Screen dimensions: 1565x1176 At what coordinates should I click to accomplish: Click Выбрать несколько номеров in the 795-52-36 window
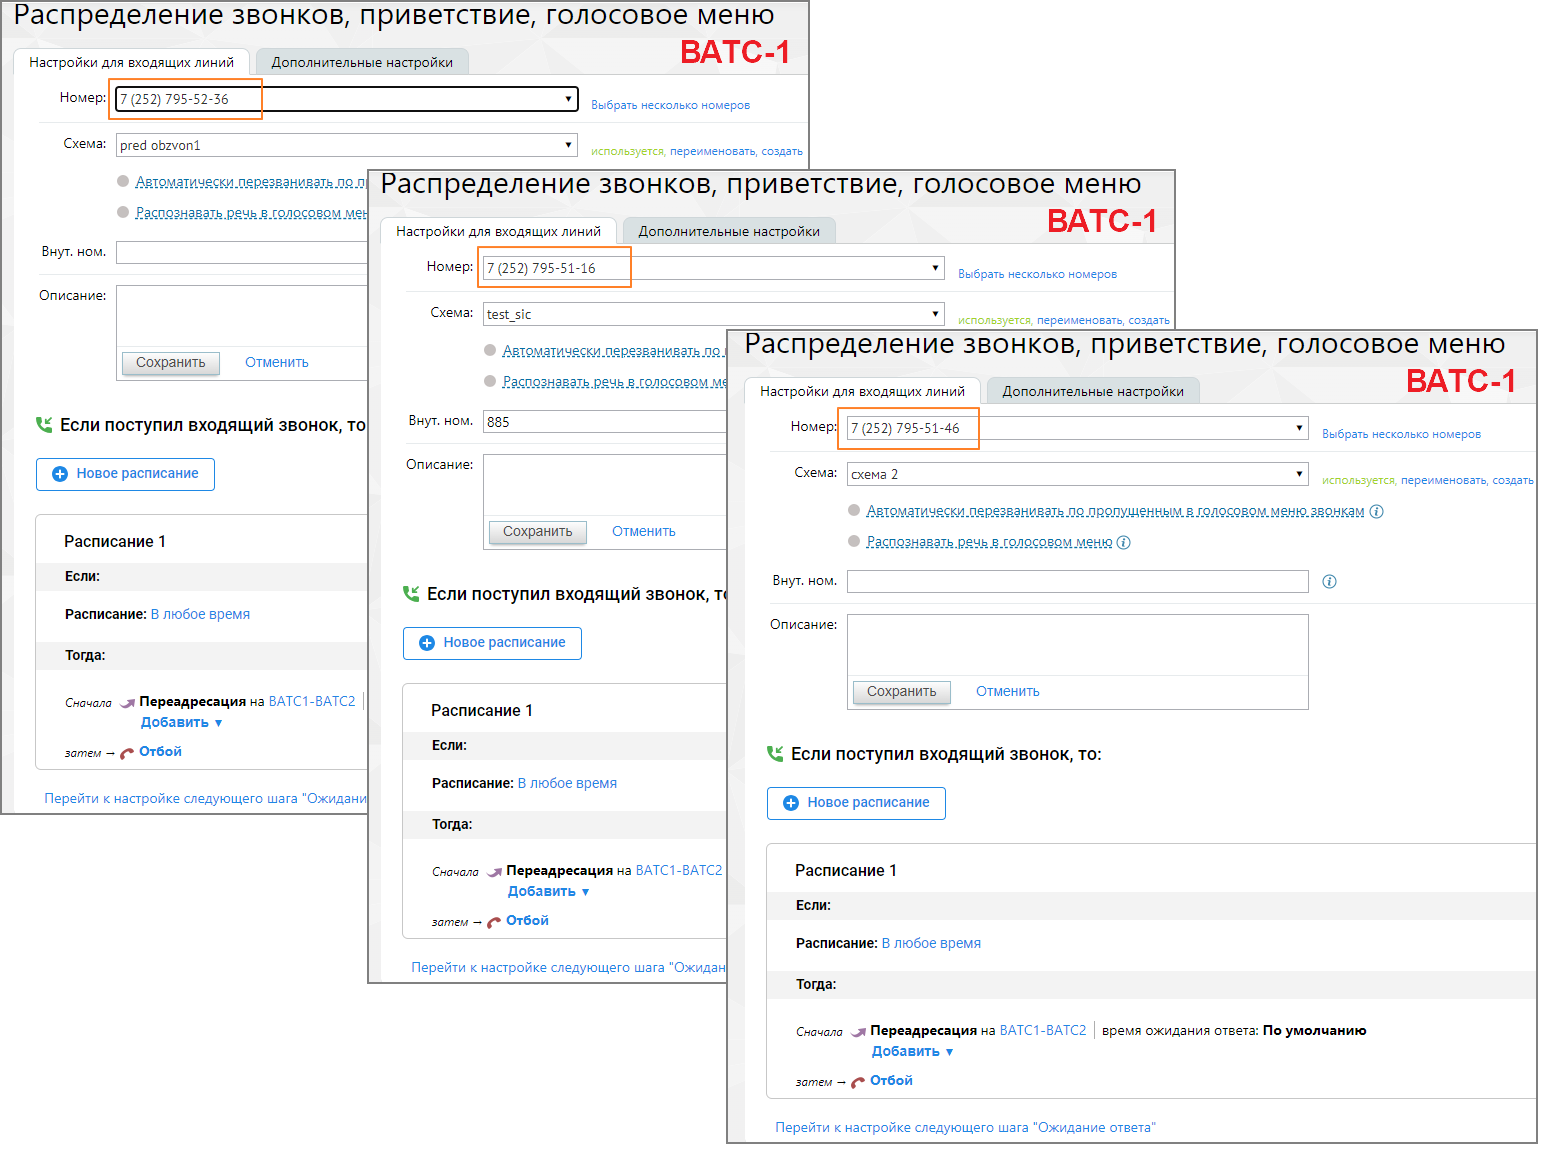coord(670,105)
